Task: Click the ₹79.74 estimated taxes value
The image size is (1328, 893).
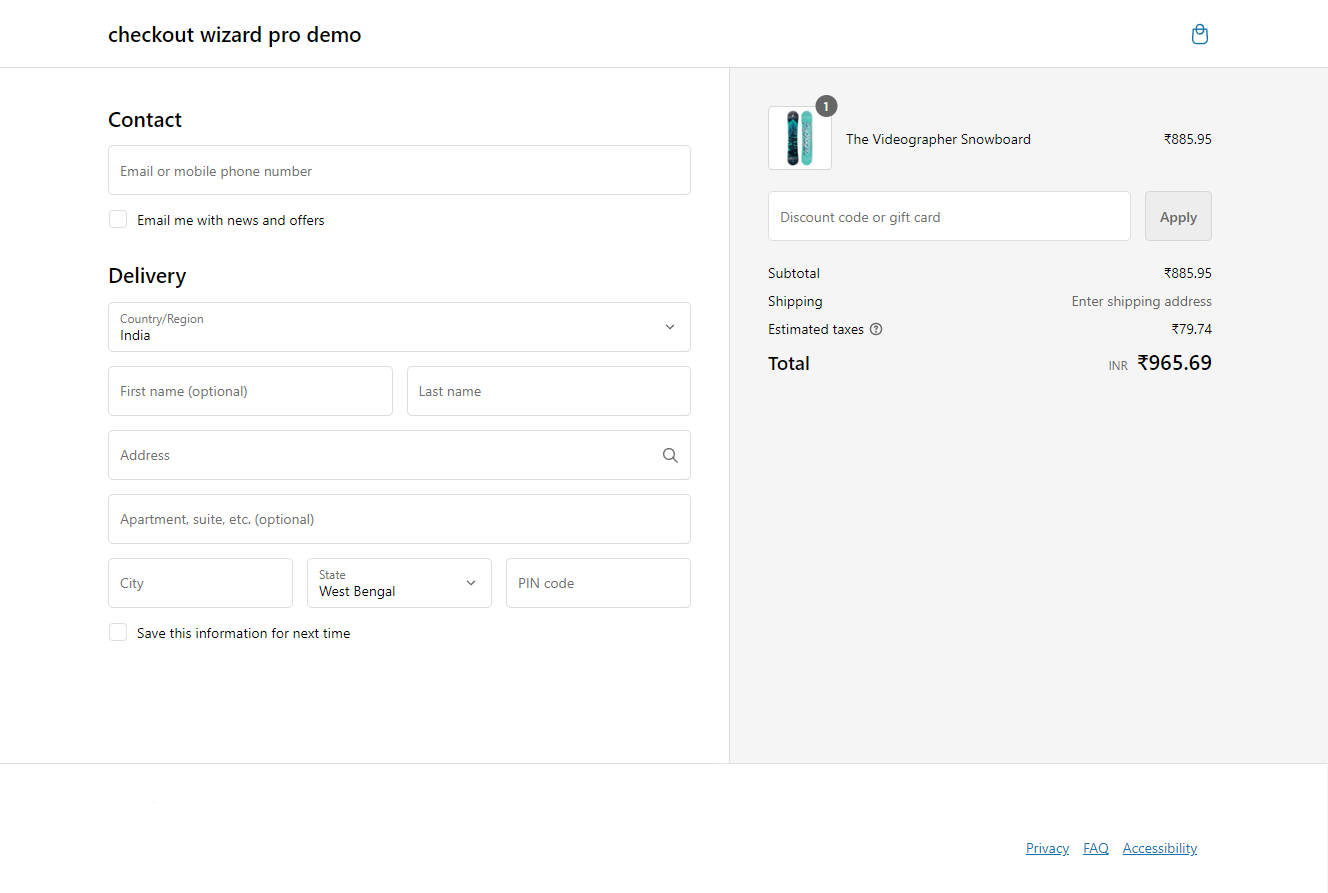Action: coord(1192,329)
